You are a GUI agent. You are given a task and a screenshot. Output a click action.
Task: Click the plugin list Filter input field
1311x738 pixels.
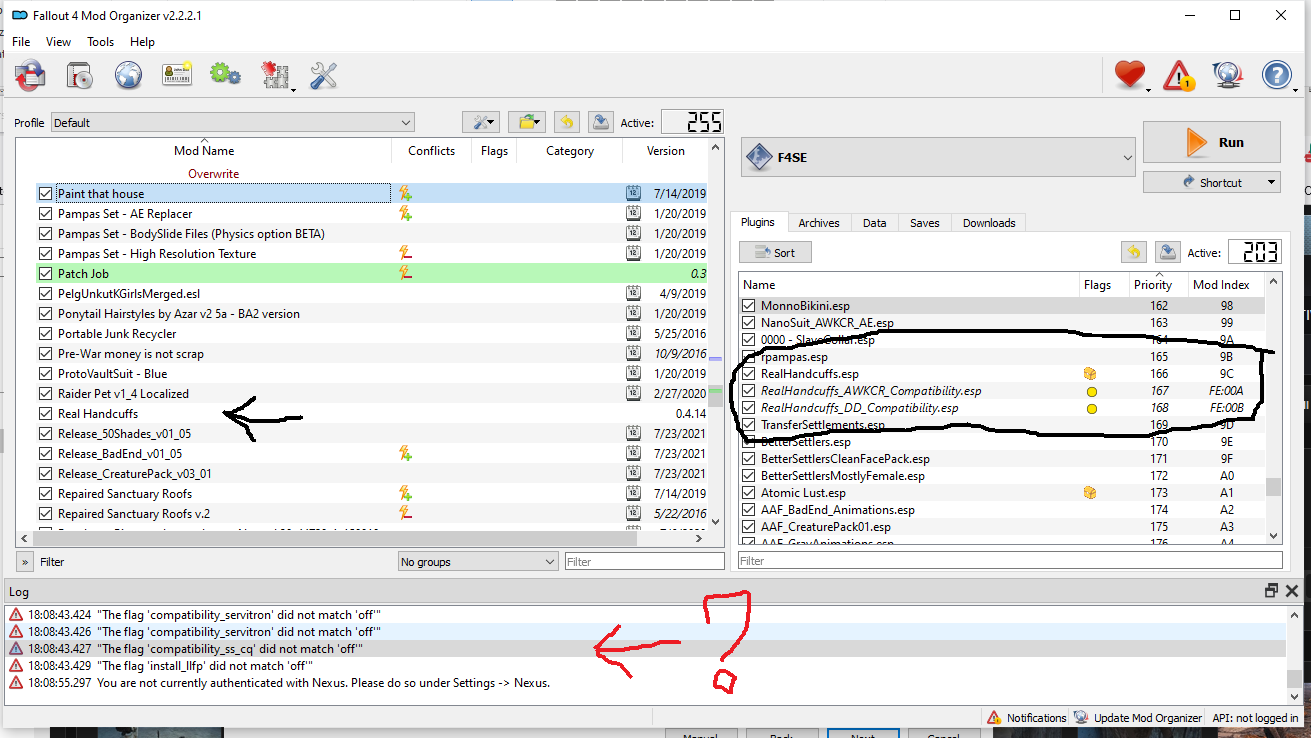[1009, 561]
